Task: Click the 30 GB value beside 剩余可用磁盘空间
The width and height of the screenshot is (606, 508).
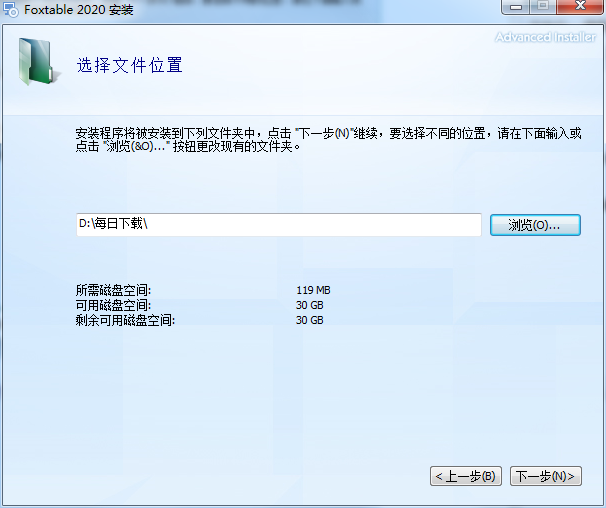Action: click(x=310, y=320)
